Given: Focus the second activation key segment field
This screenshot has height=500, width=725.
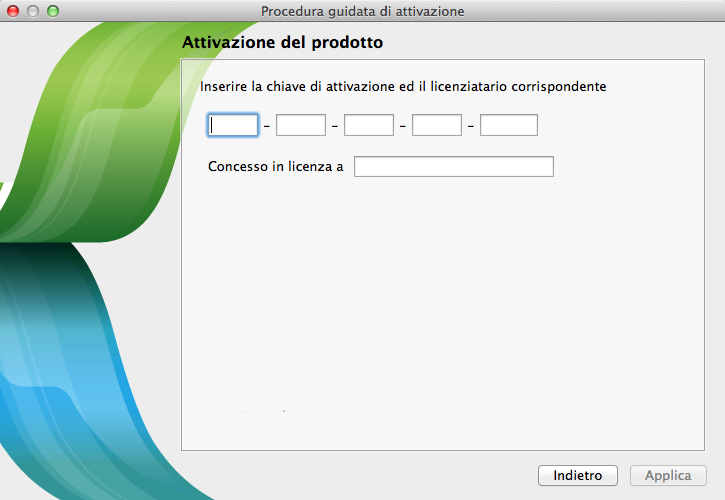Looking at the screenshot, I should tap(301, 125).
